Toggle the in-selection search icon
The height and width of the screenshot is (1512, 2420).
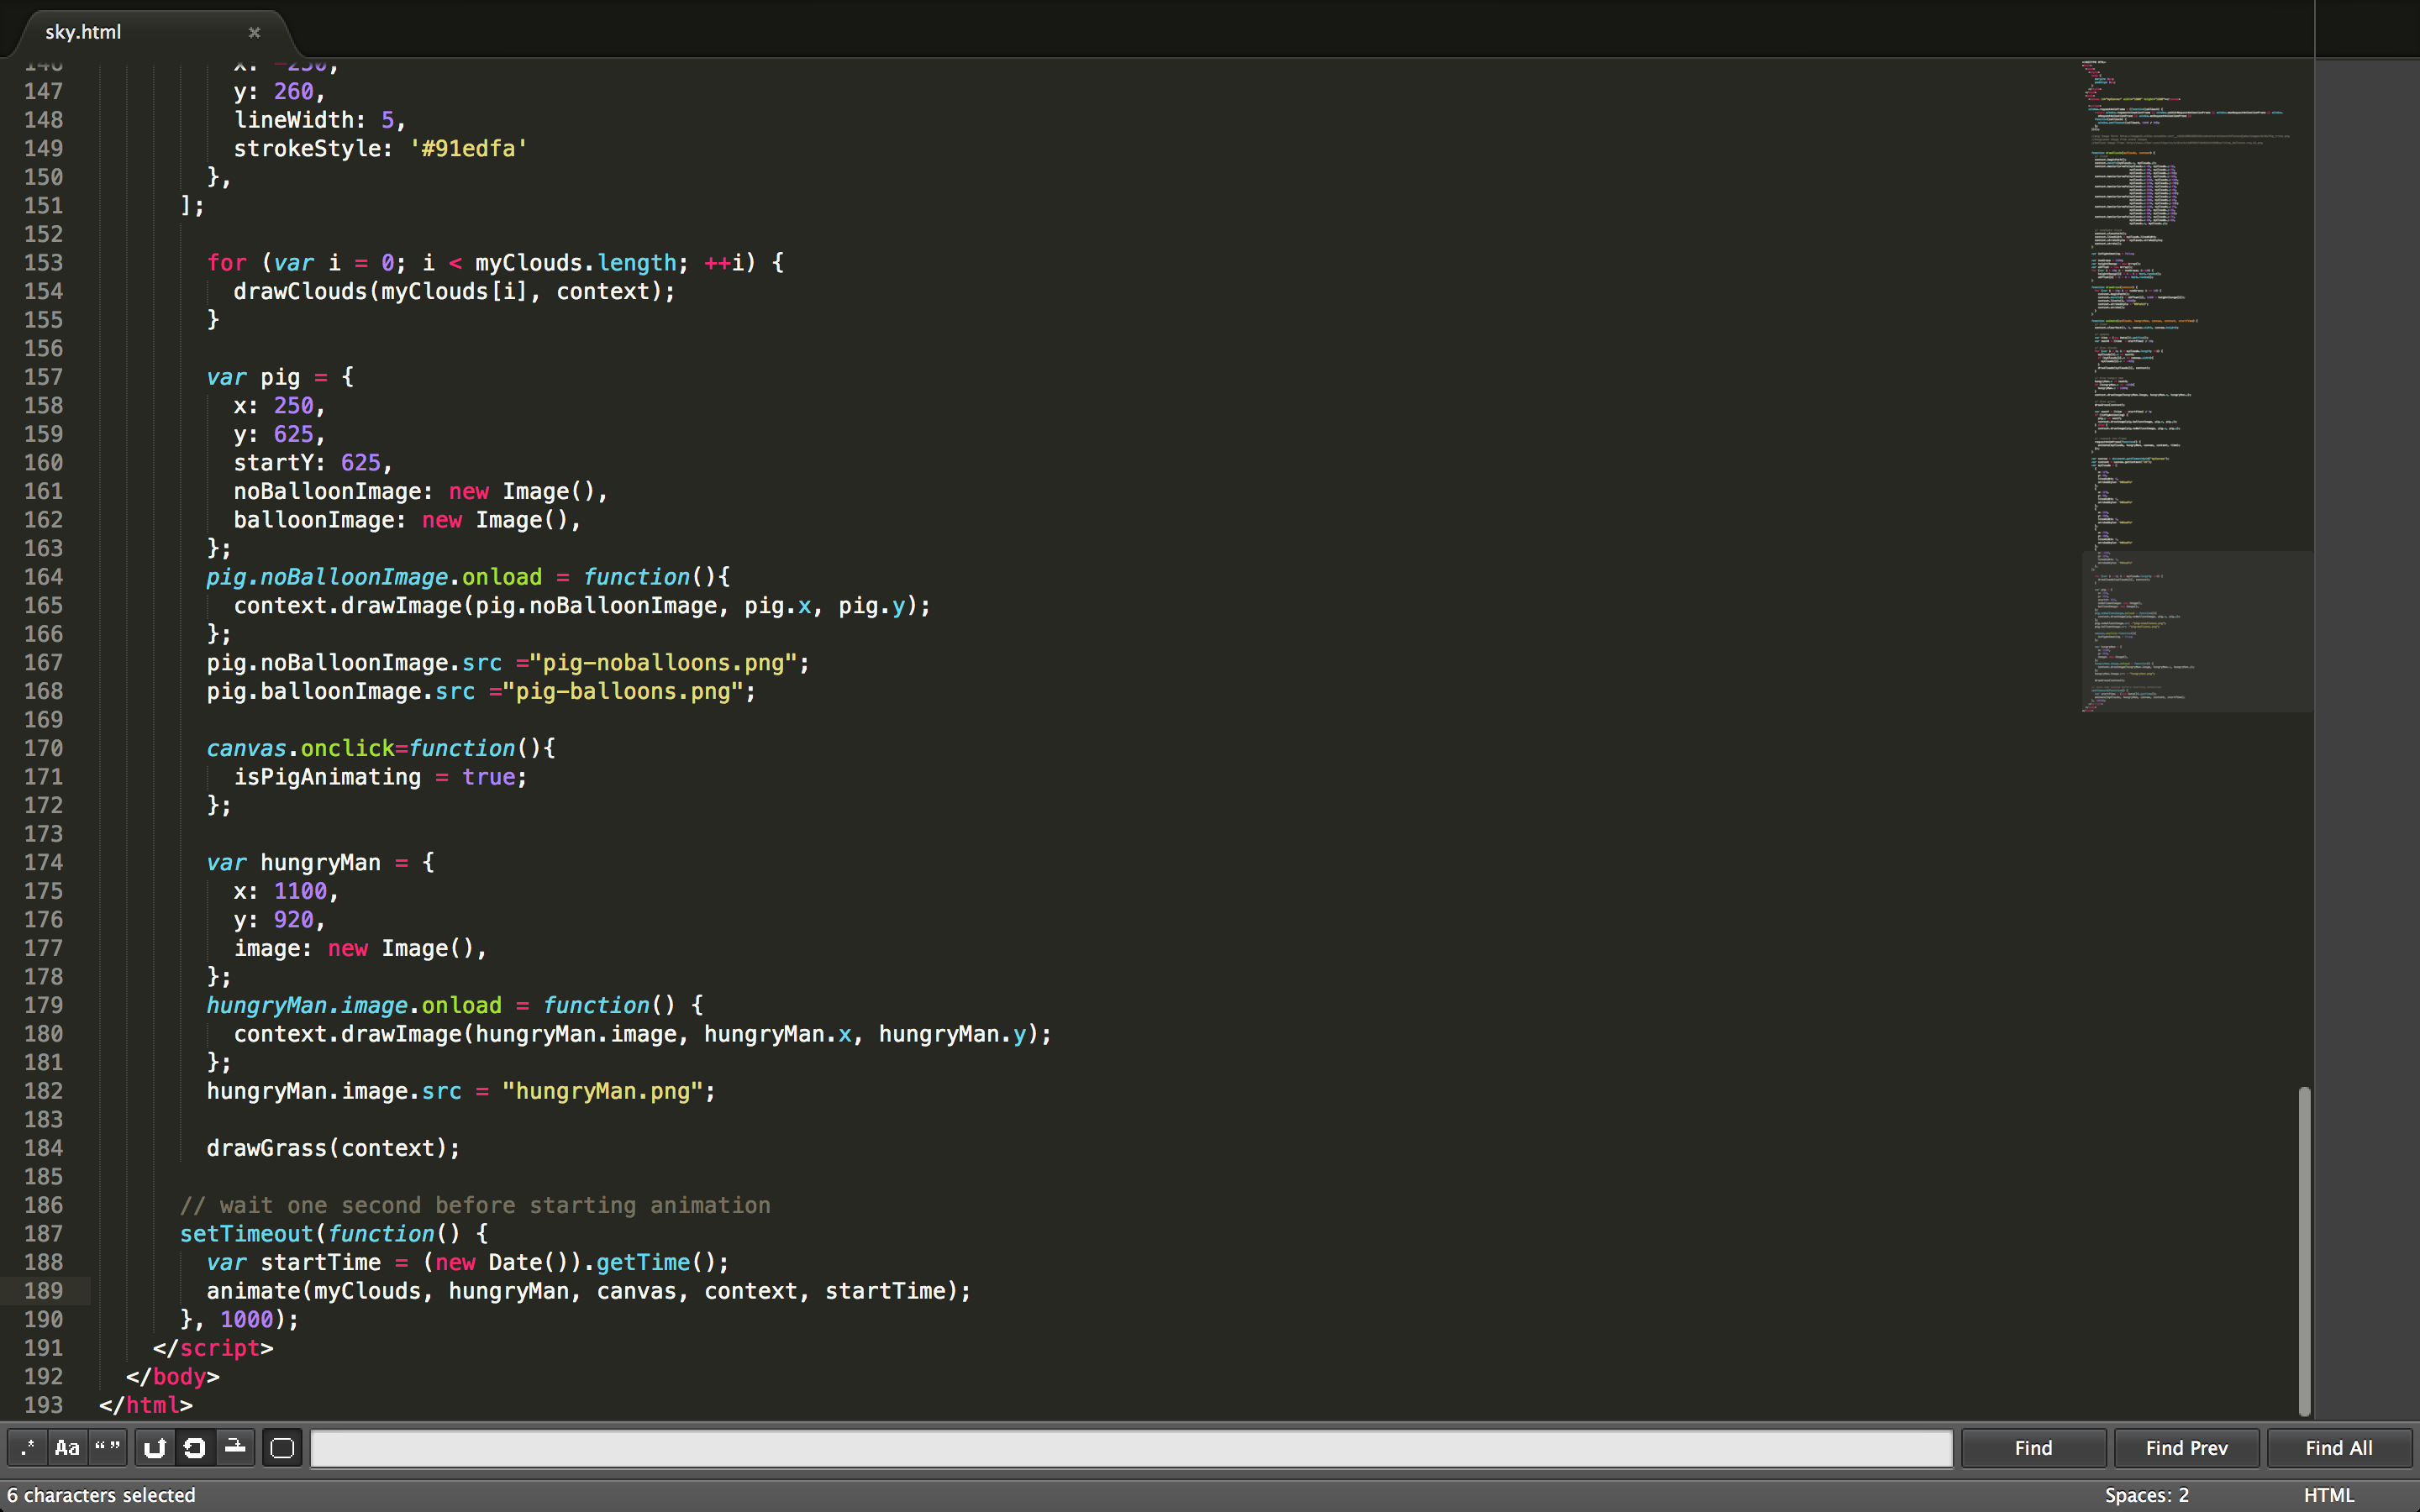(235, 1447)
